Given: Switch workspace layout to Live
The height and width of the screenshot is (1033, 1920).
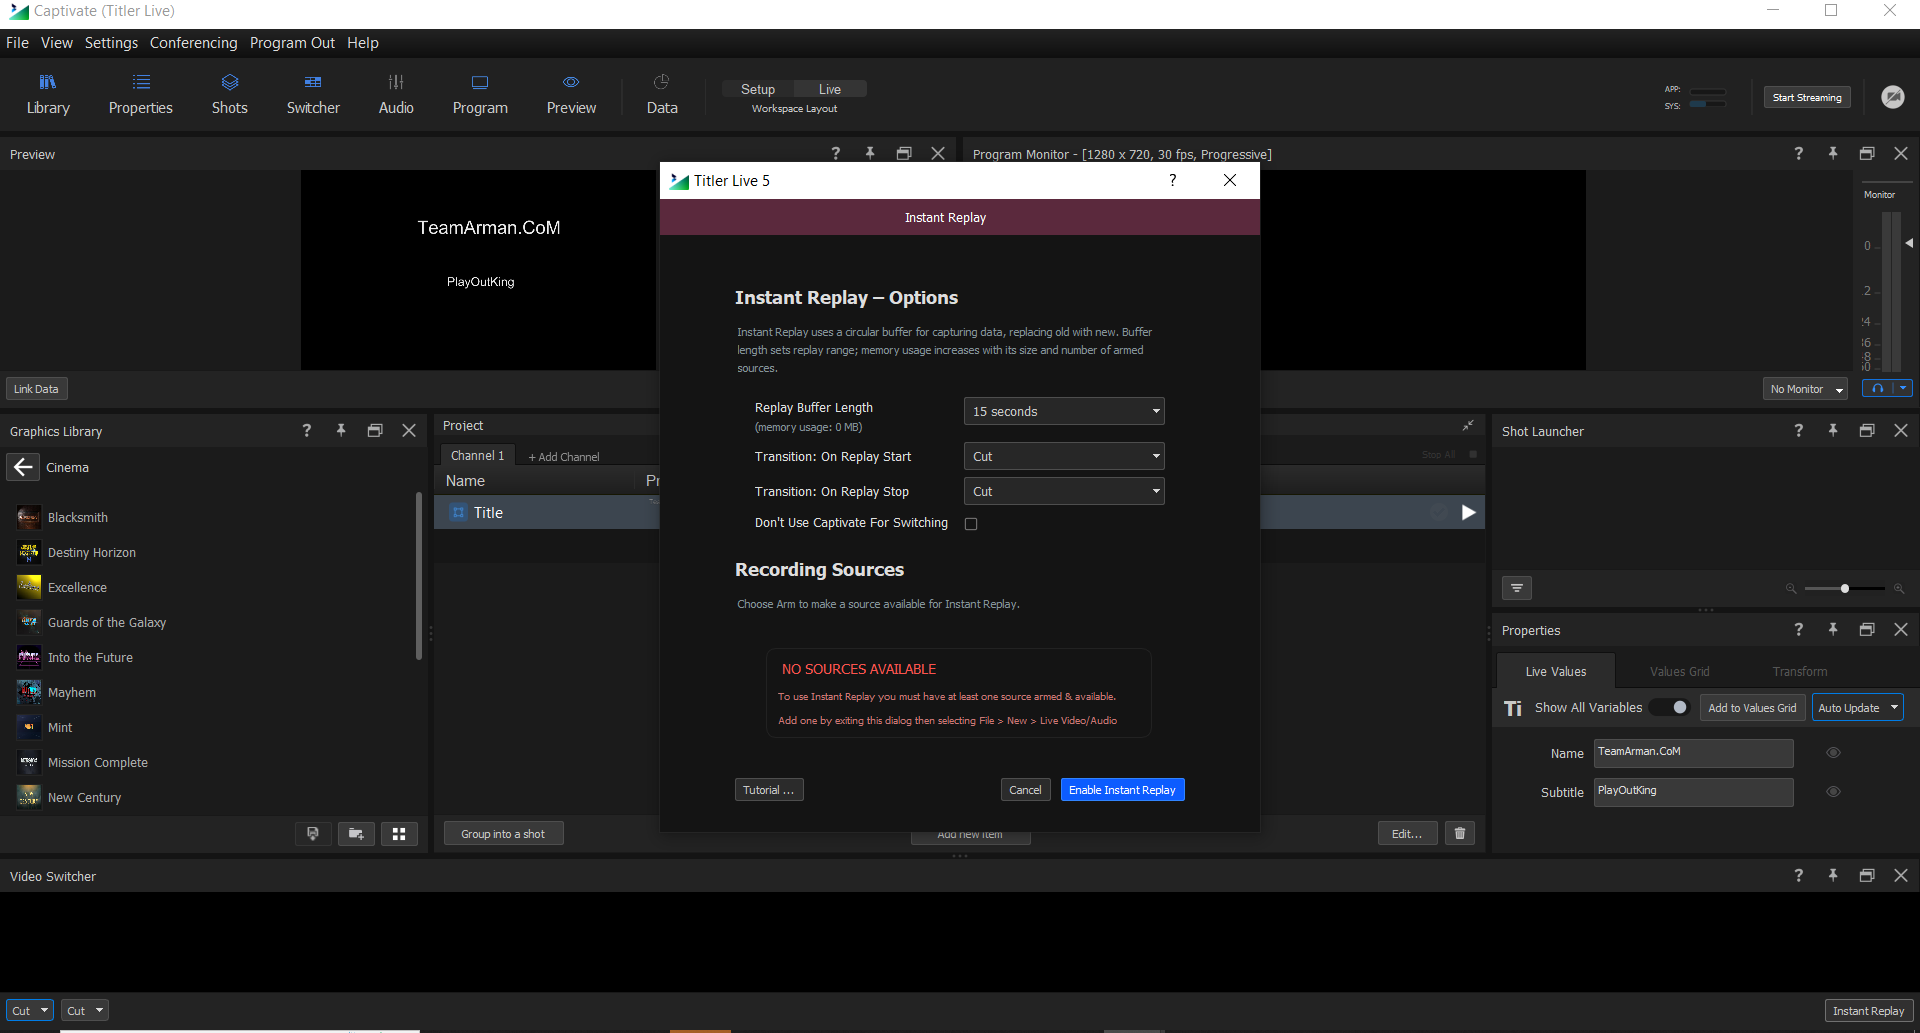Looking at the screenshot, I should [x=830, y=89].
